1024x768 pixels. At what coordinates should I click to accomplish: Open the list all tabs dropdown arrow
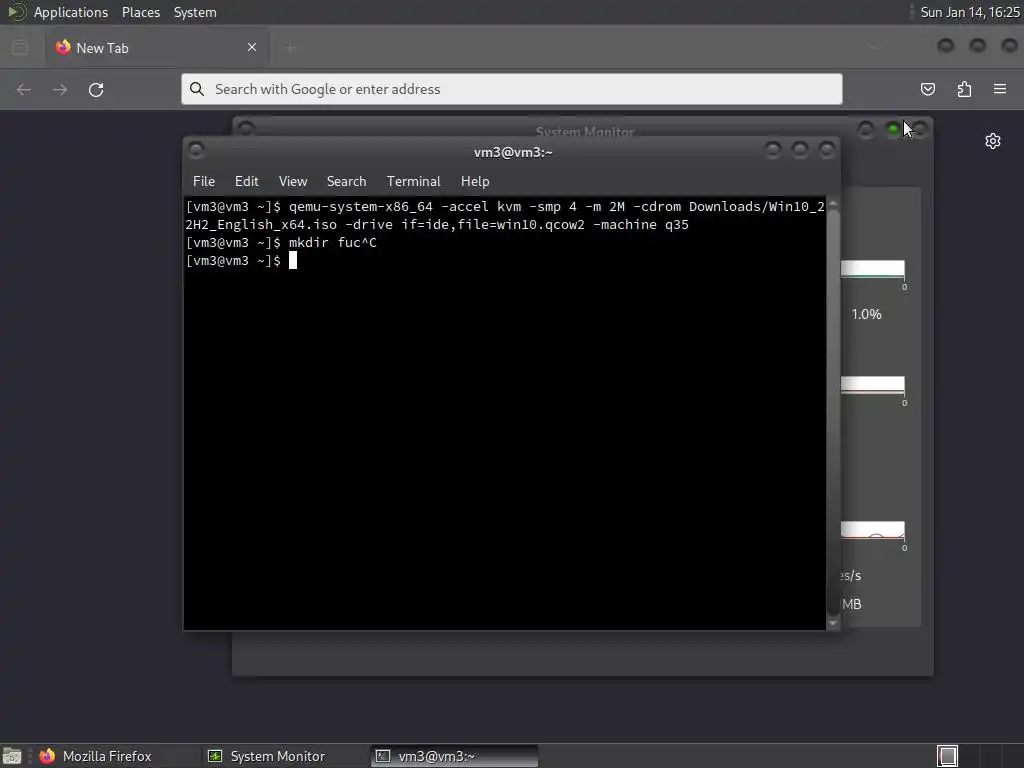tap(873, 47)
